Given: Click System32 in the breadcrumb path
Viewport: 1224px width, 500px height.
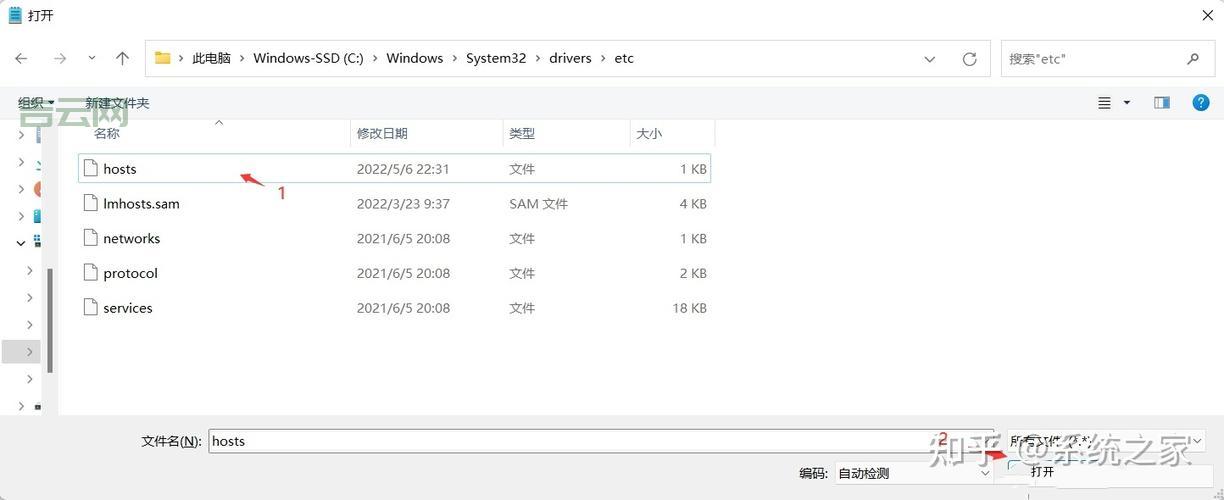Looking at the screenshot, I should [x=496, y=59].
